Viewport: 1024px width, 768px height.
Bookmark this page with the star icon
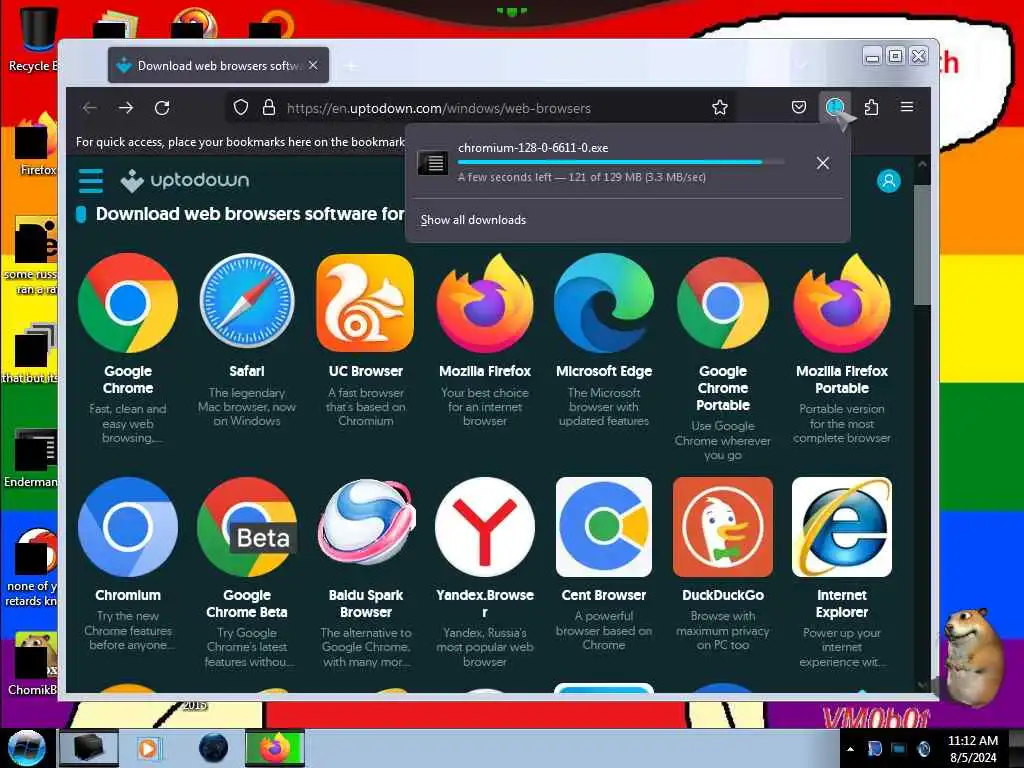tap(720, 108)
